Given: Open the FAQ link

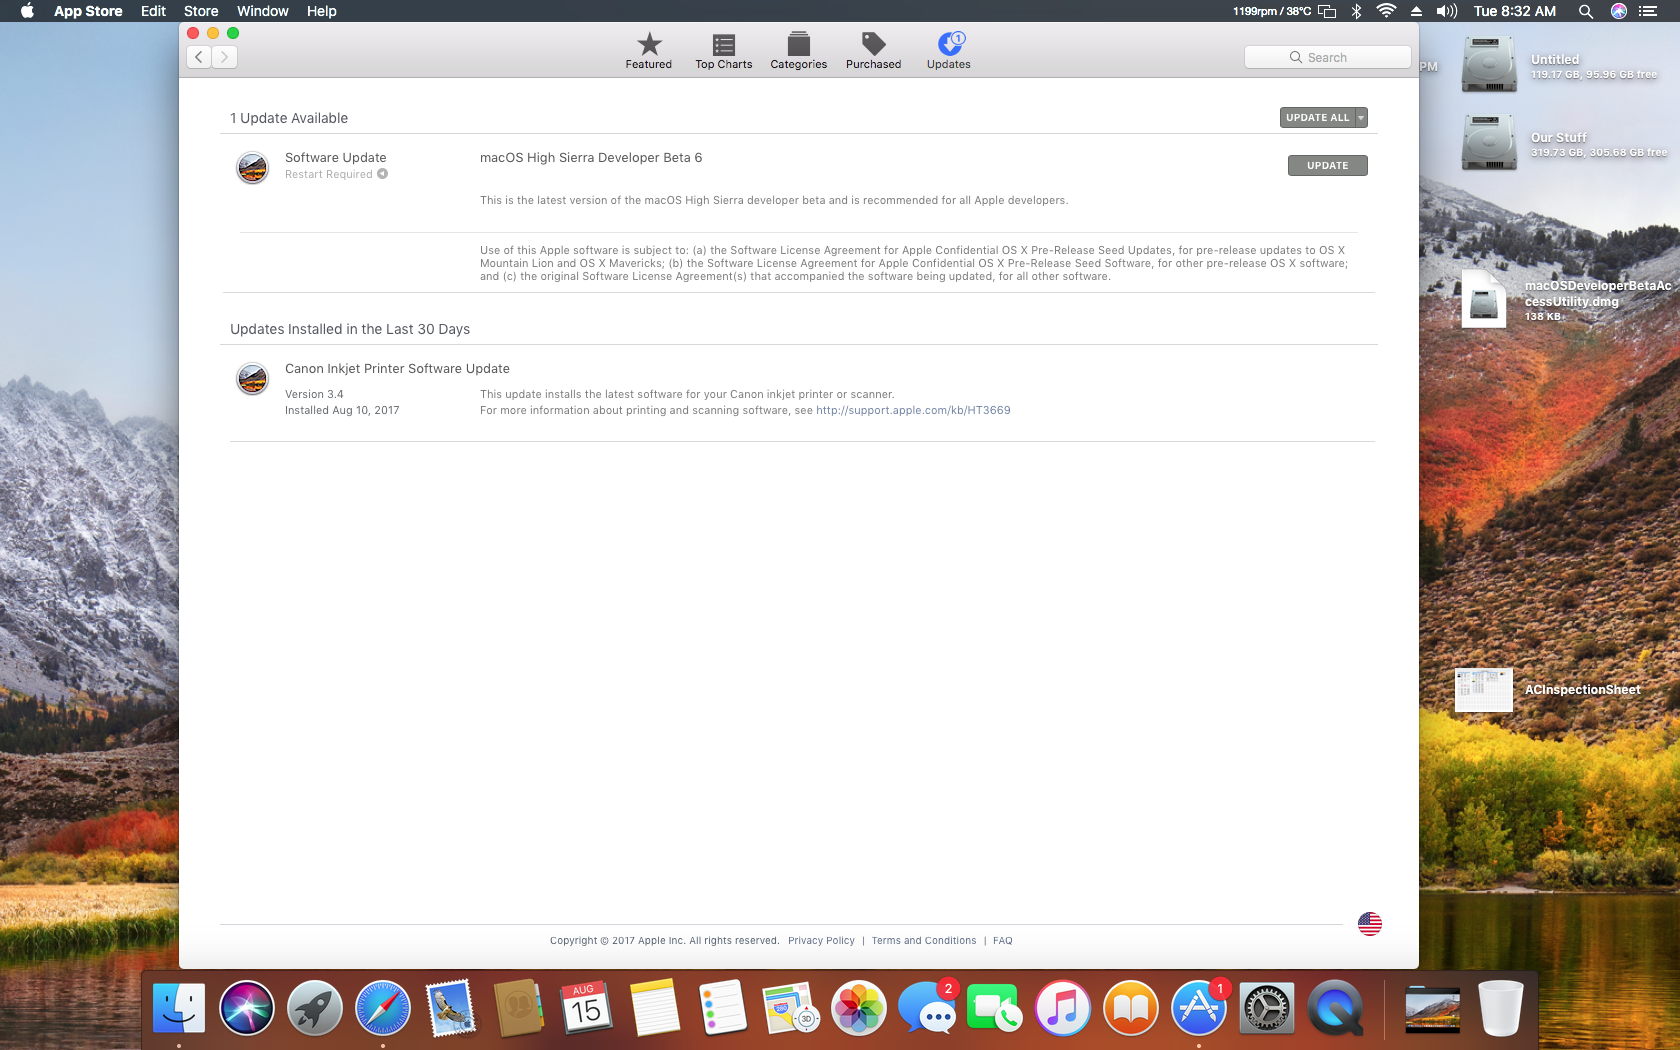Looking at the screenshot, I should tap(1003, 940).
